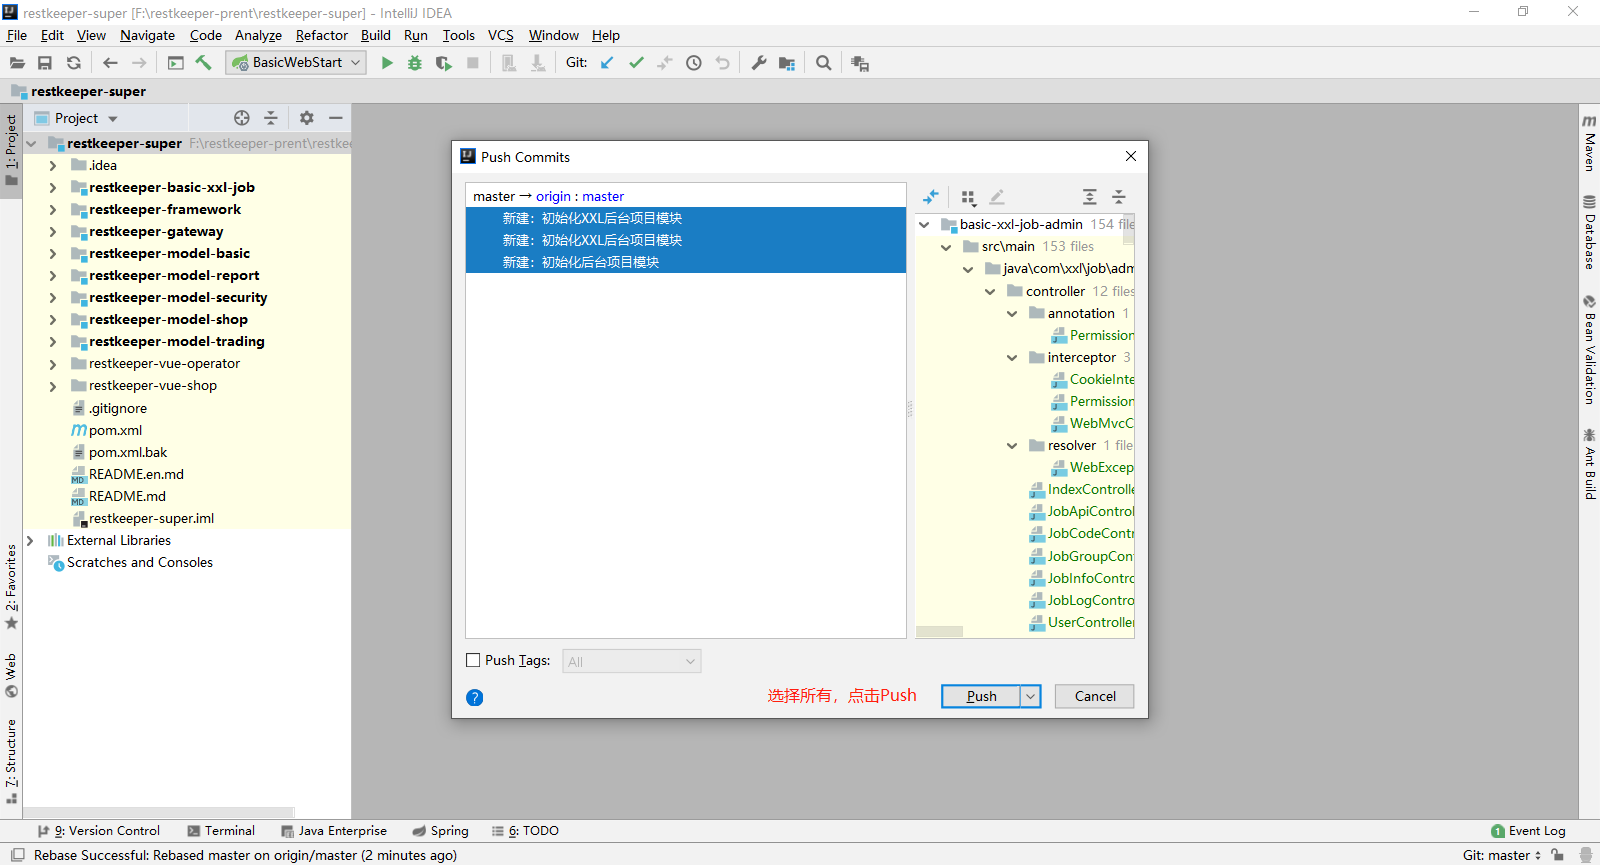Click origin remote link
The image size is (1600, 865).
[x=553, y=197]
